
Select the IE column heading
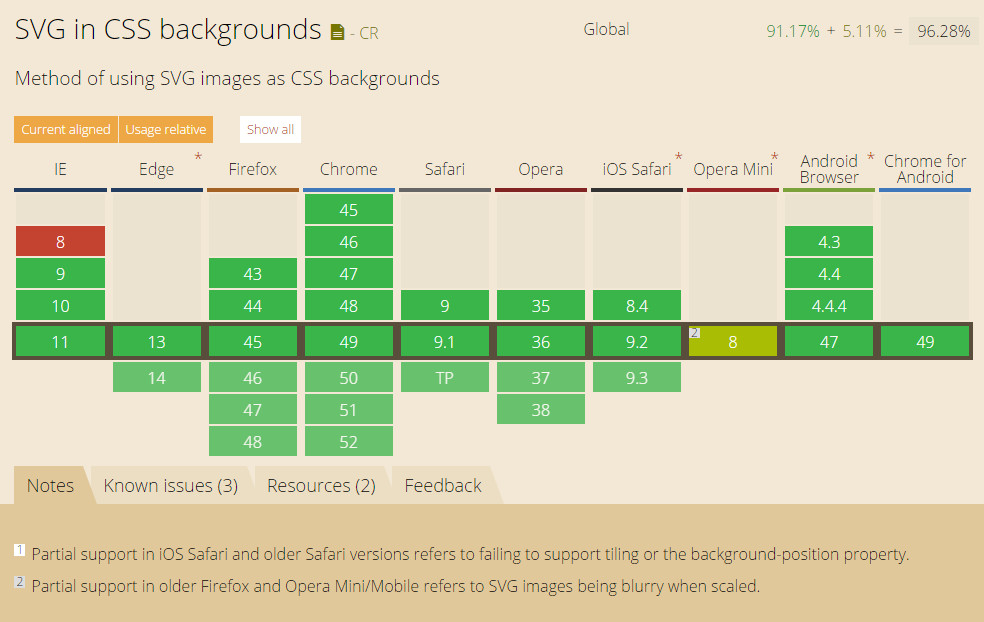(x=60, y=169)
